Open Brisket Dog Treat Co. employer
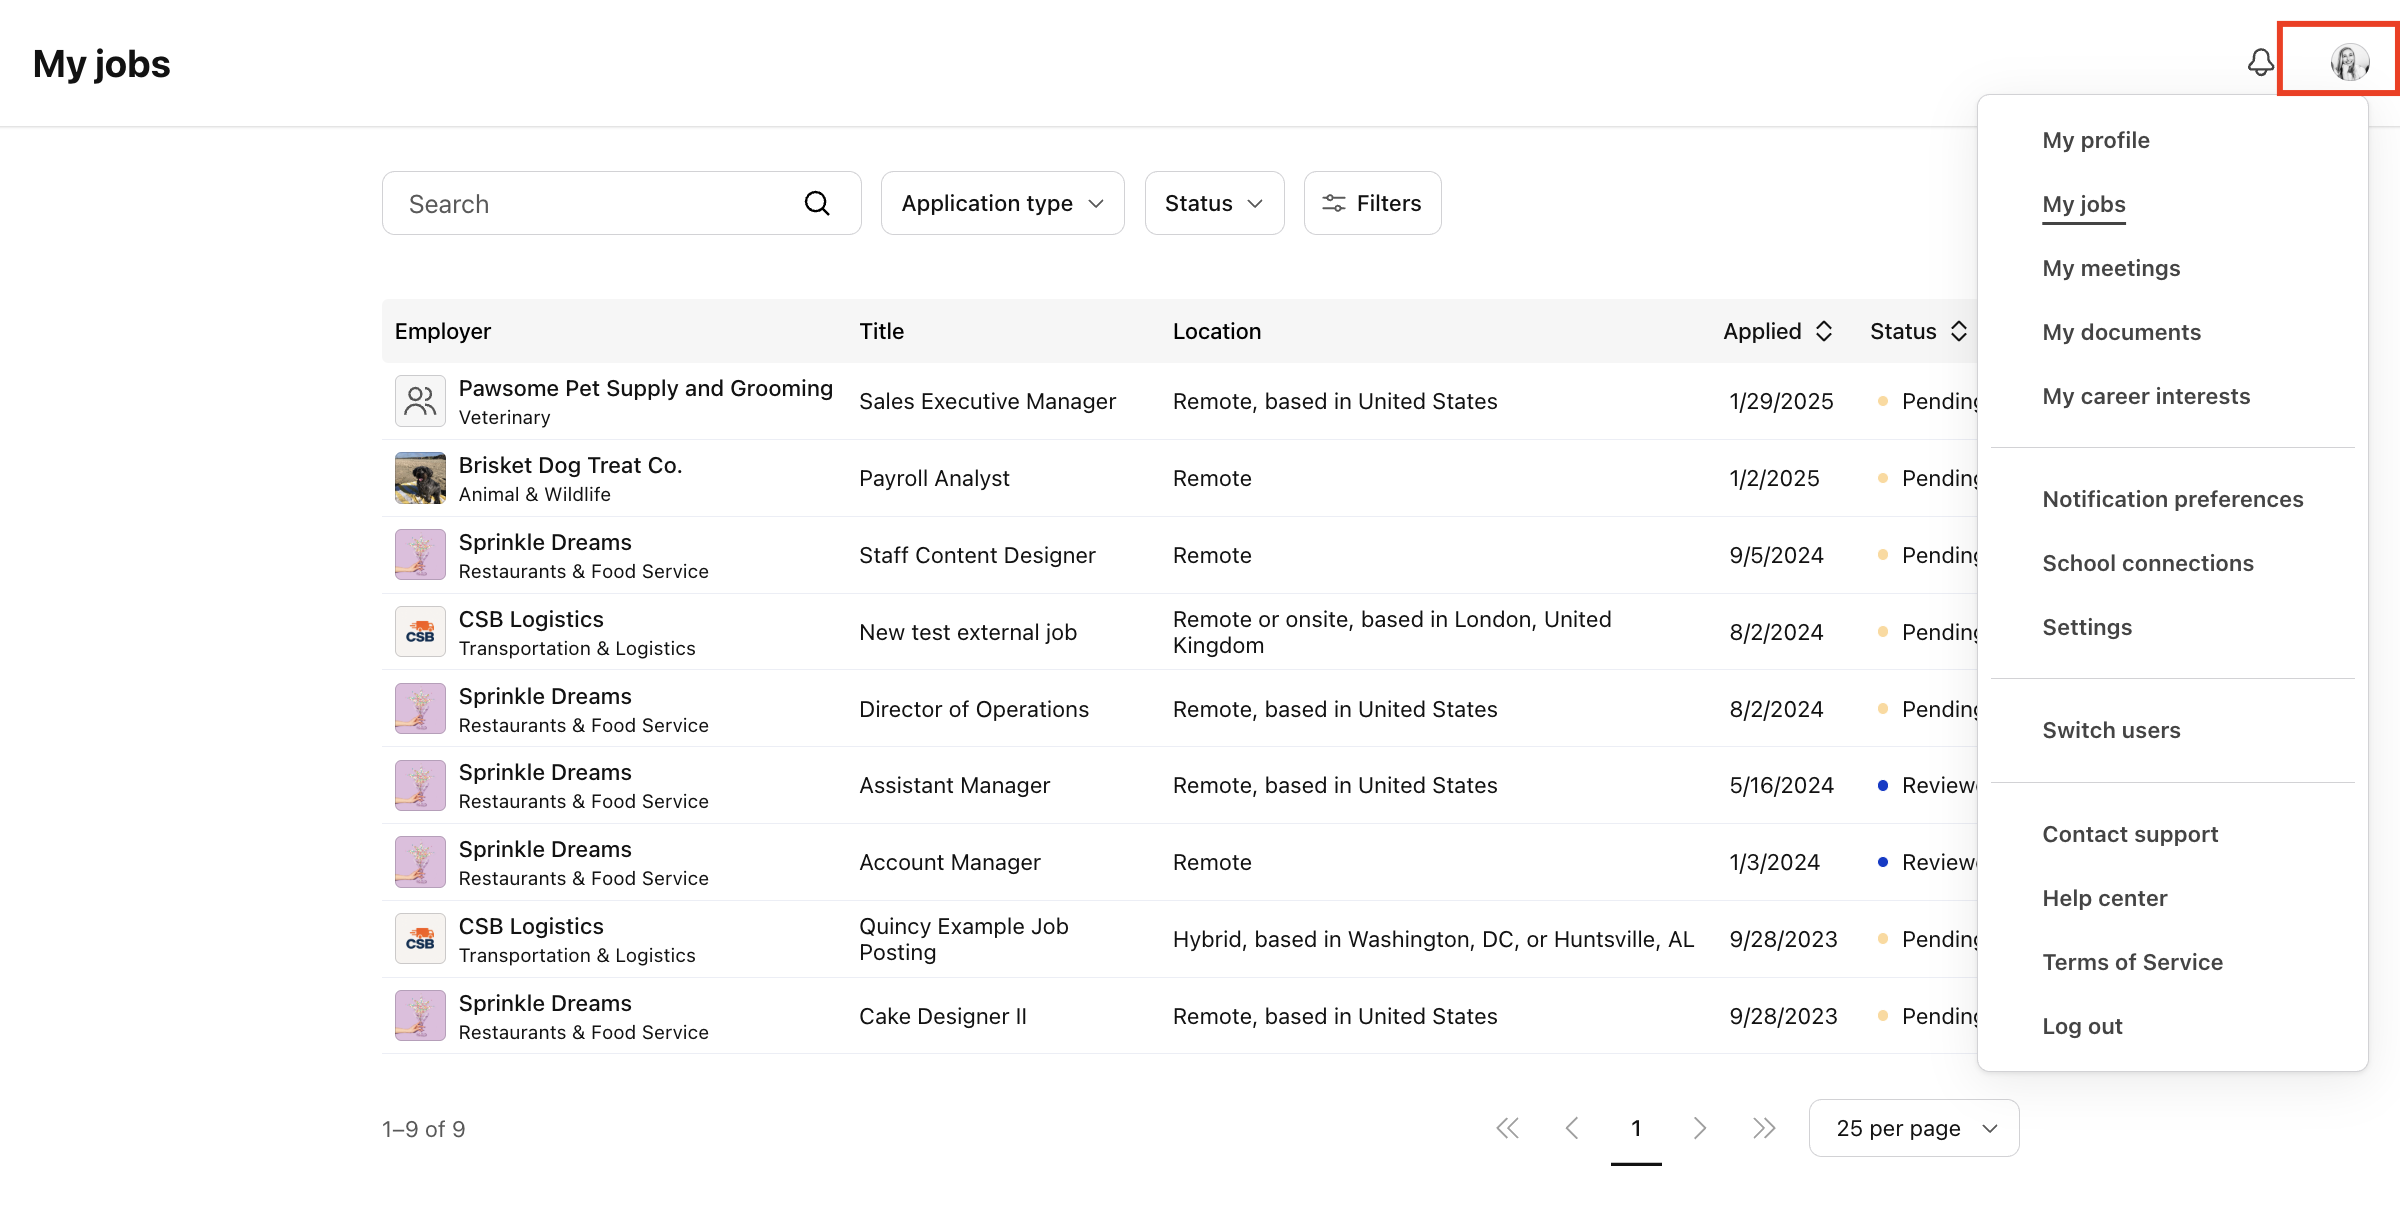This screenshot has width=2400, height=1216. [570, 465]
